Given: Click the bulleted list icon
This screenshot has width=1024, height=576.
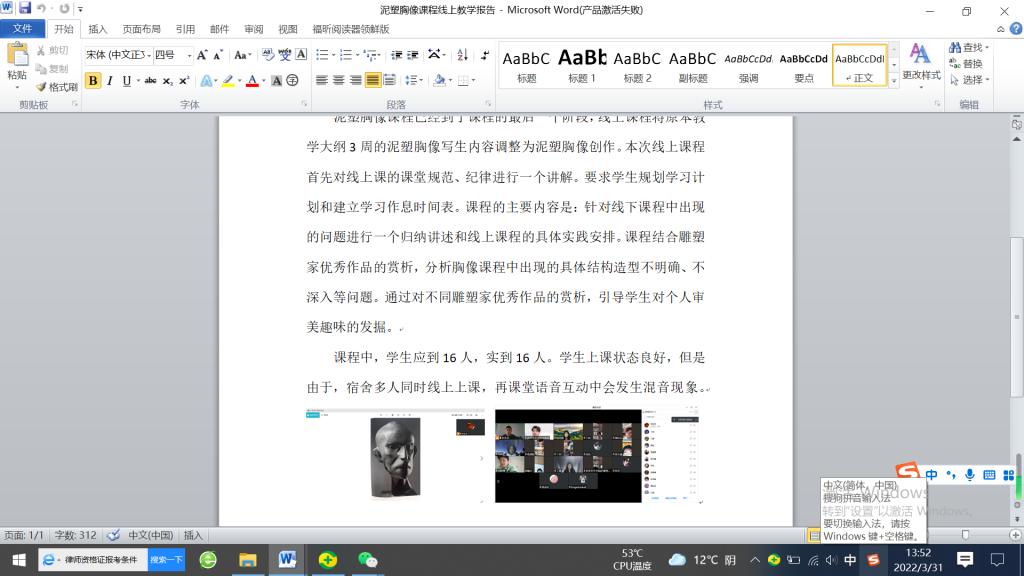Looking at the screenshot, I should pos(322,55).
